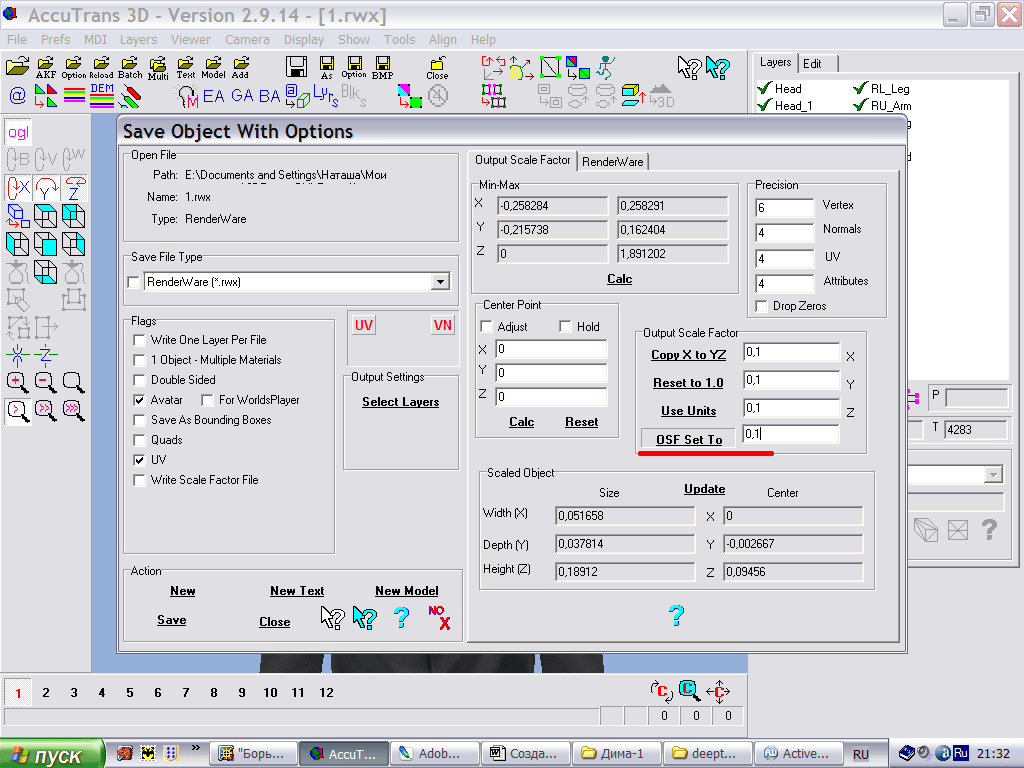The image size is (1024, 768).
Task: Click the Add folder toolbar icon
Action: pos(240,67)
